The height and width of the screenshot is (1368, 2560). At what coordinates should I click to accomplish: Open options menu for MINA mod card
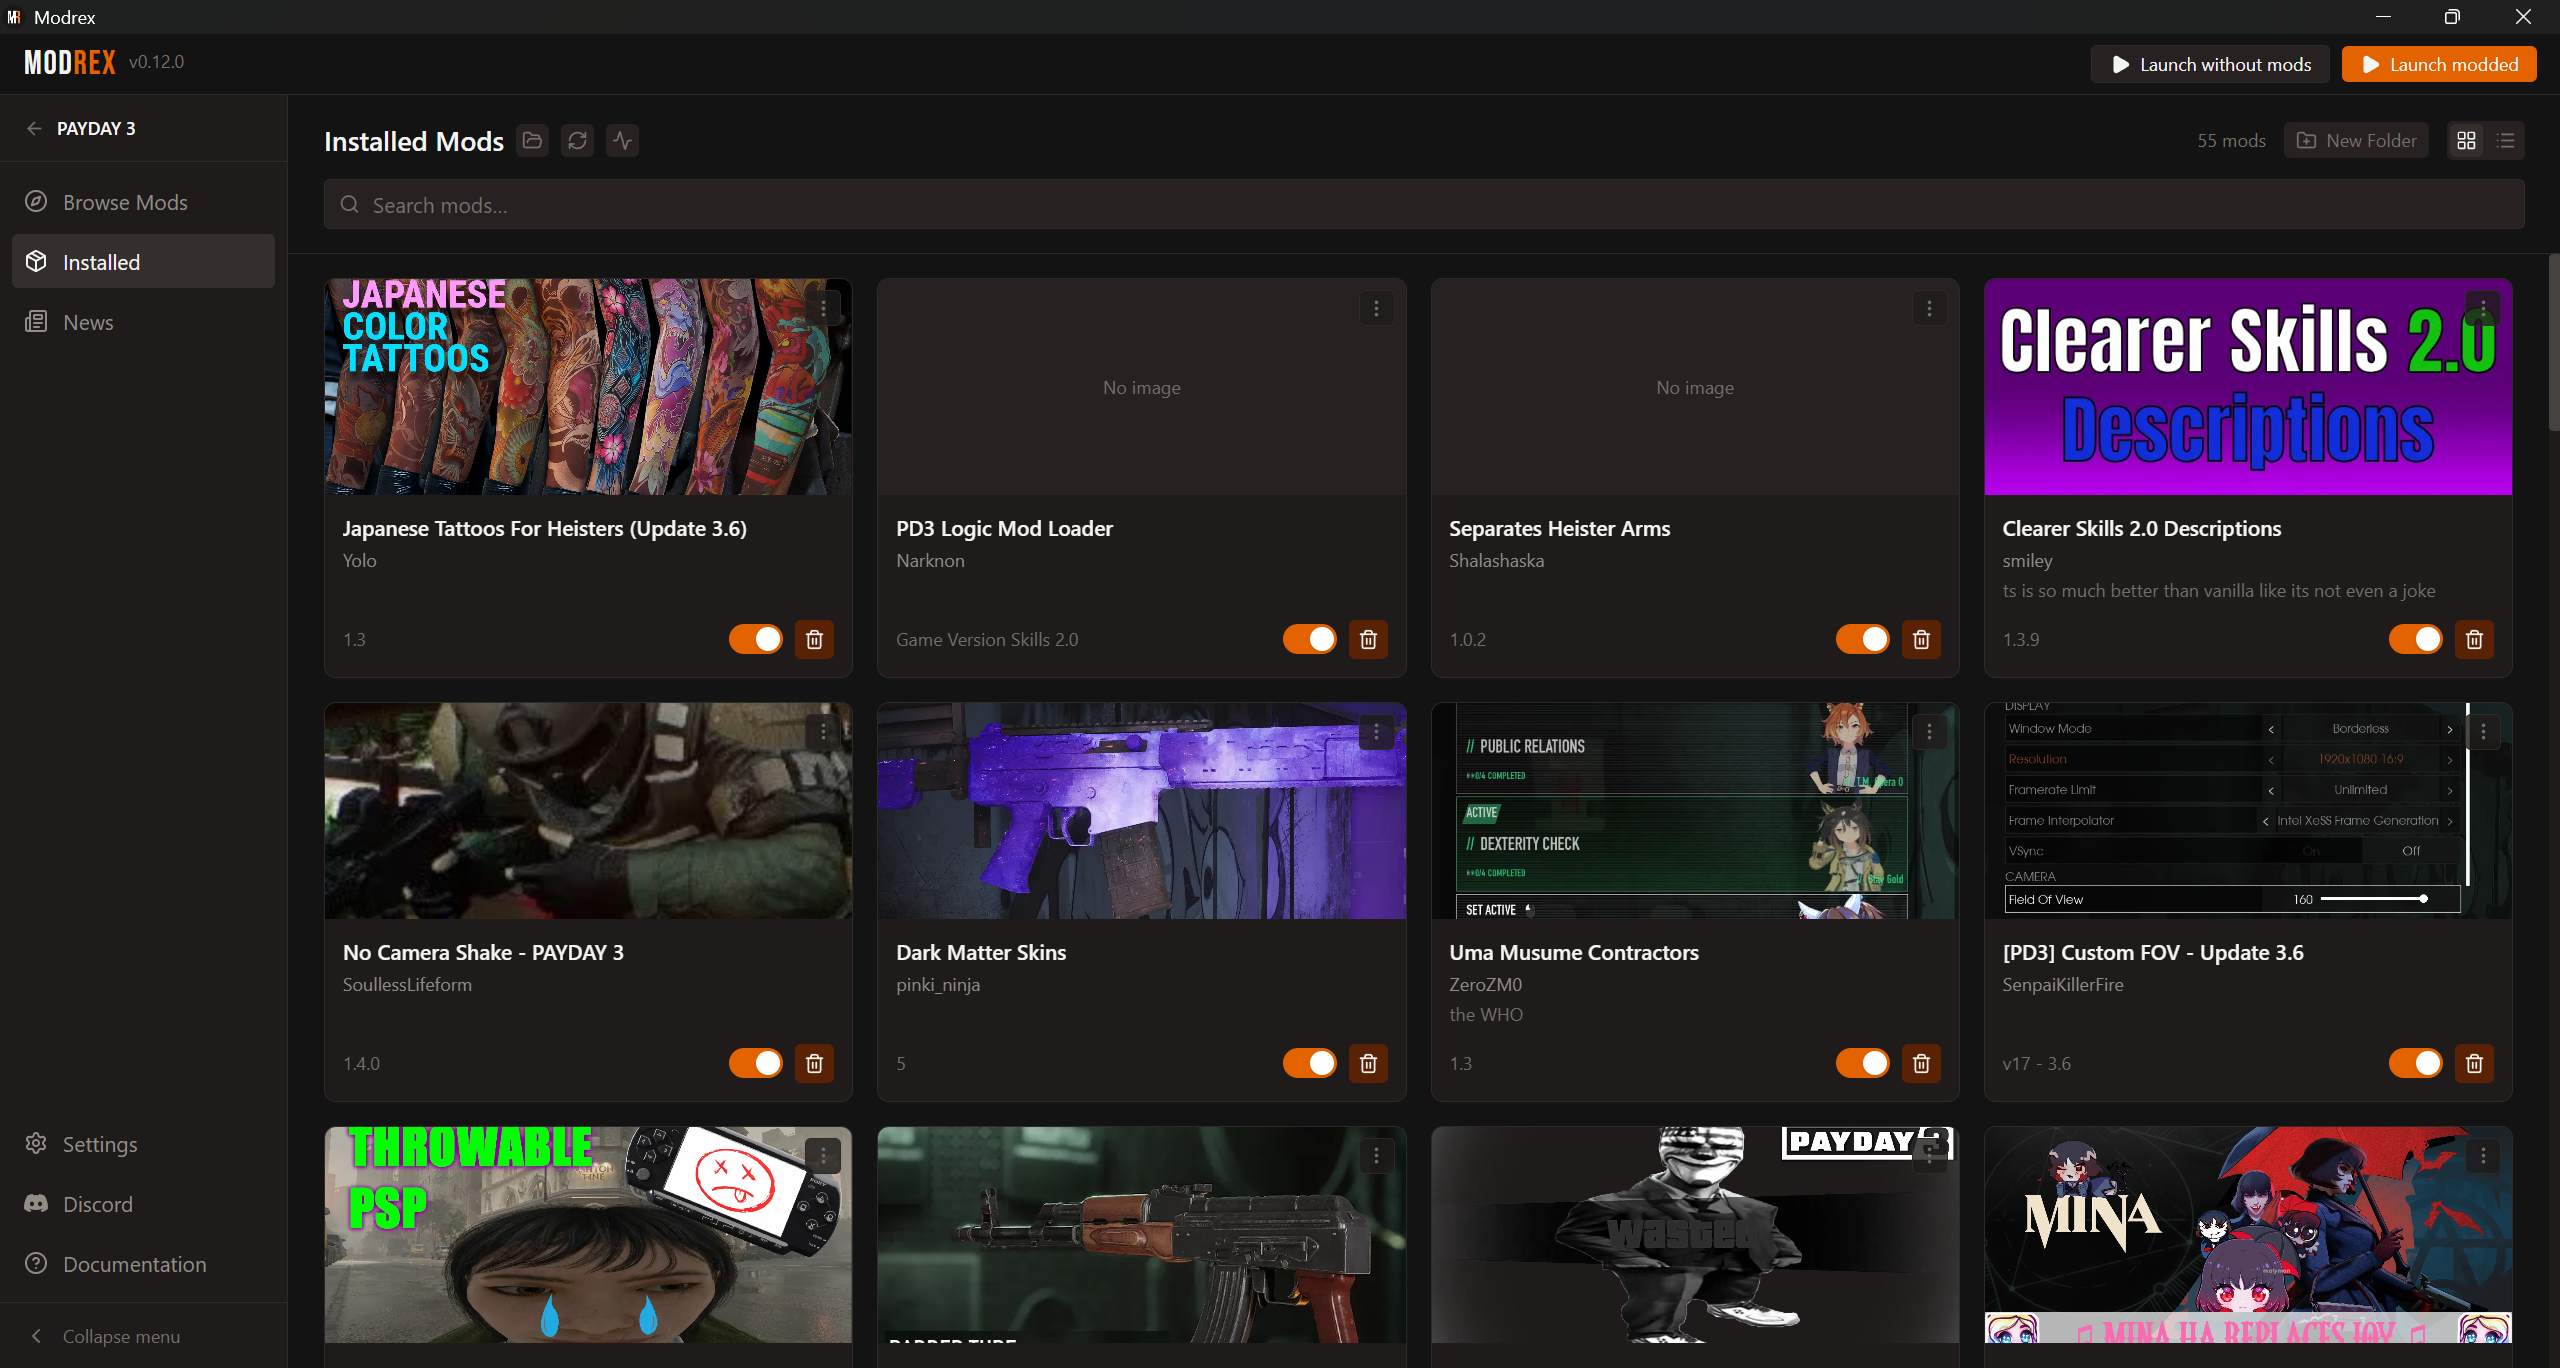2482,1156
